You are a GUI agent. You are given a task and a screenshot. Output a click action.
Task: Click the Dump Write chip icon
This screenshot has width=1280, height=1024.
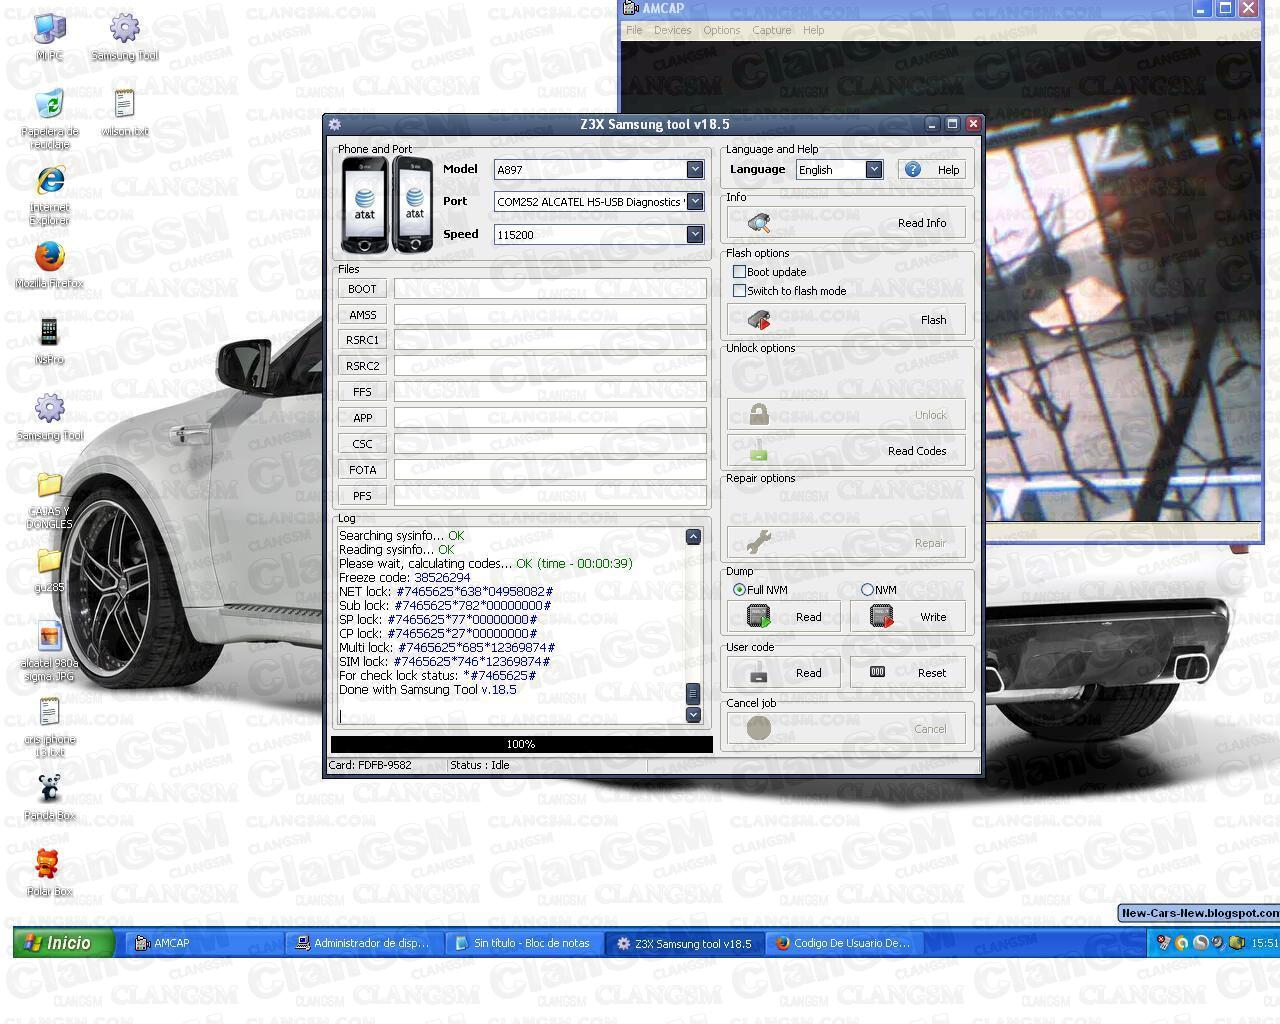(882, 617)
